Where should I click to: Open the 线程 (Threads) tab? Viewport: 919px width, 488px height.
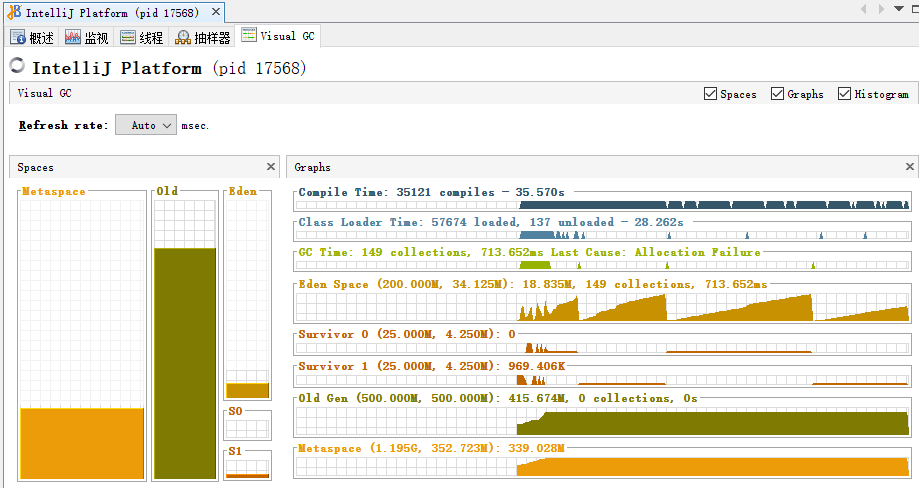tap(142, 38)
